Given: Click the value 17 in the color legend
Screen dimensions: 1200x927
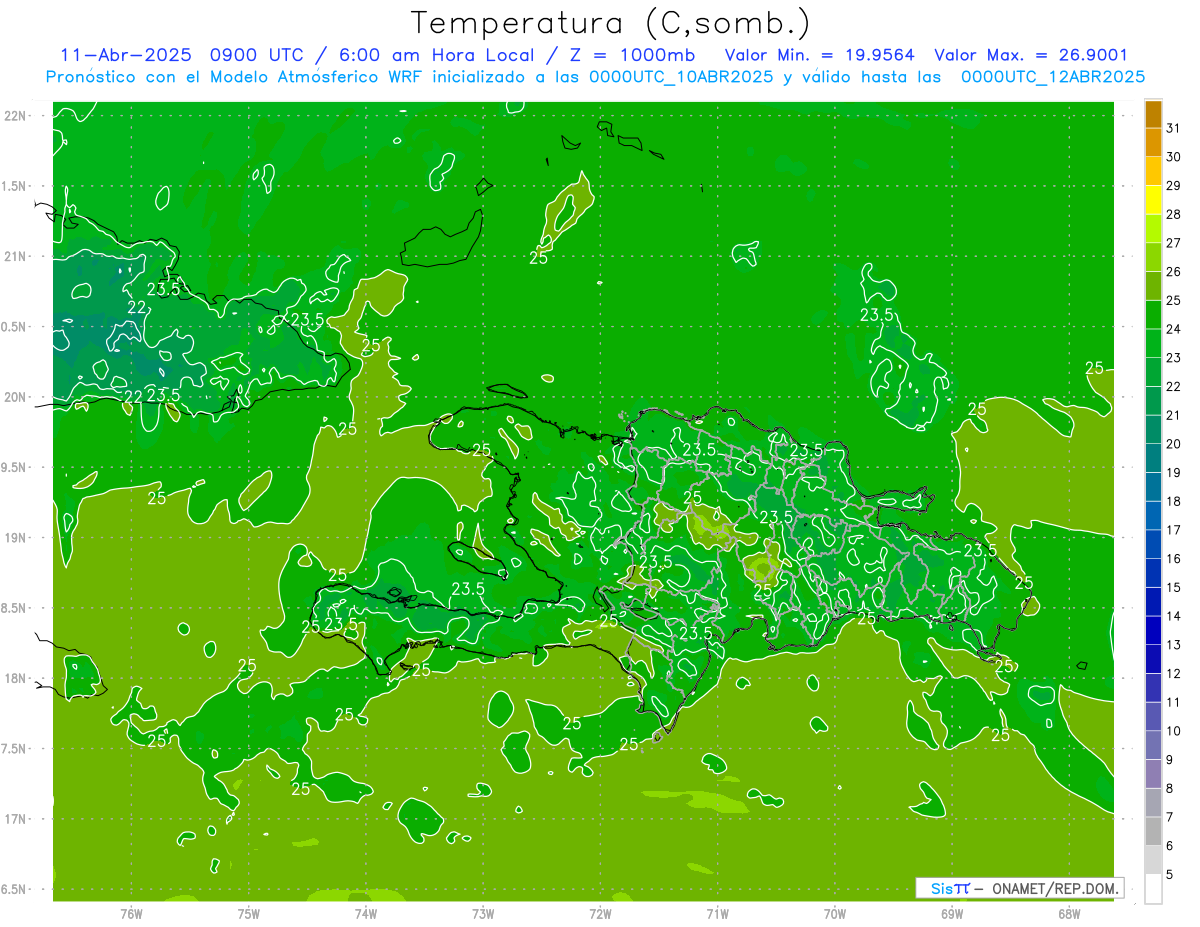Looking at the screenshot, I should tap(1174, 530).
